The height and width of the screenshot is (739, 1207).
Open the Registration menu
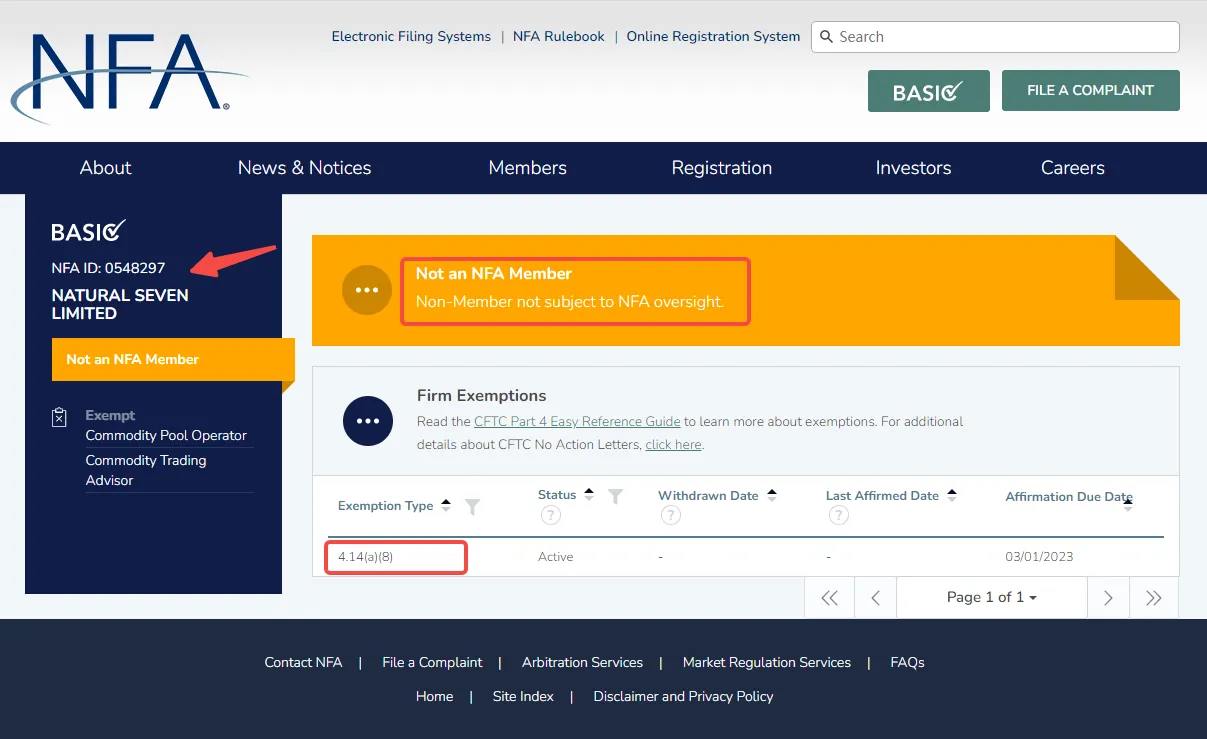721,168
